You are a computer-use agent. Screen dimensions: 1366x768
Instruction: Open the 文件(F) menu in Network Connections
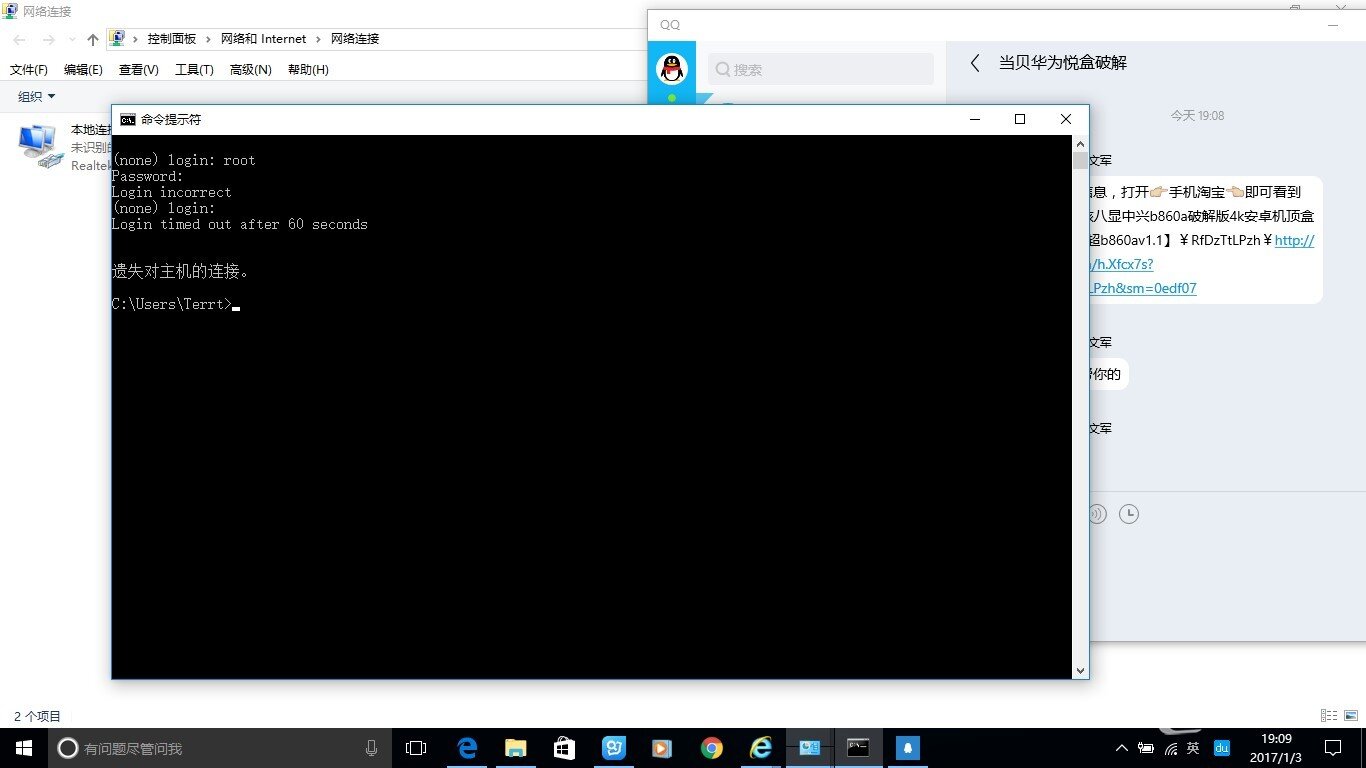pos(29,70)
